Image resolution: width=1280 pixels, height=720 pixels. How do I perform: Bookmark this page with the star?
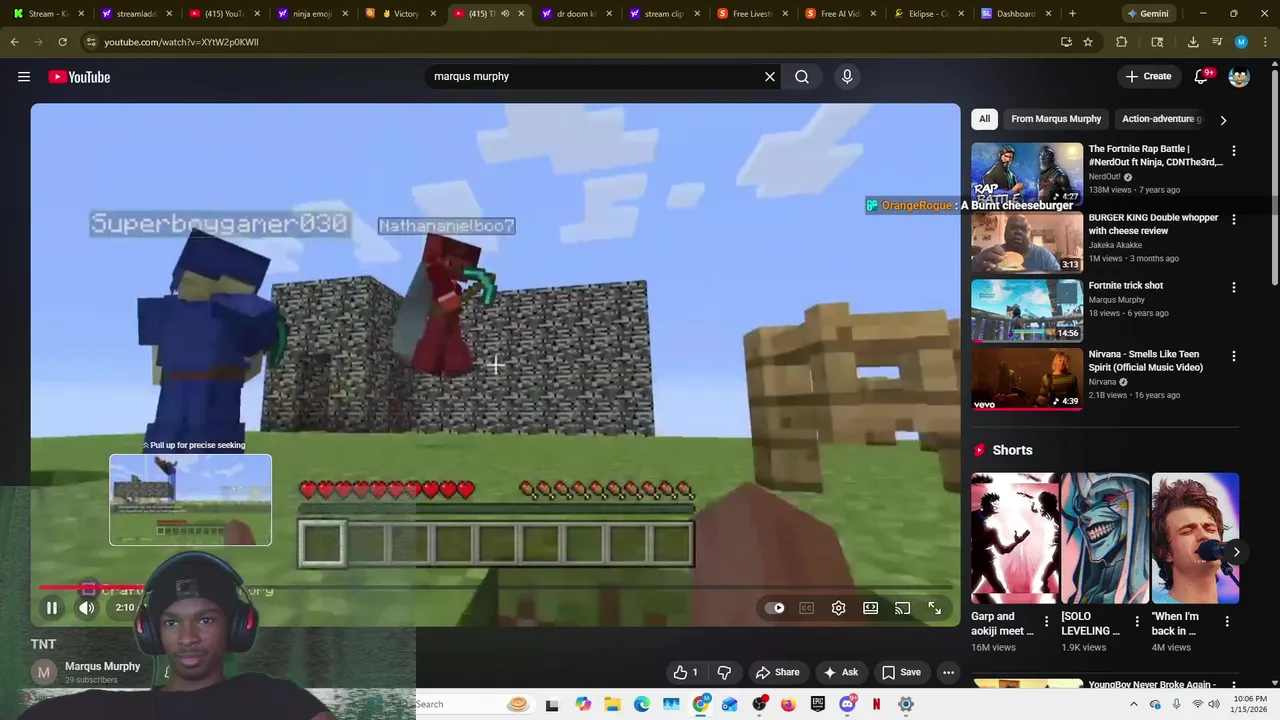point(1088,42)
